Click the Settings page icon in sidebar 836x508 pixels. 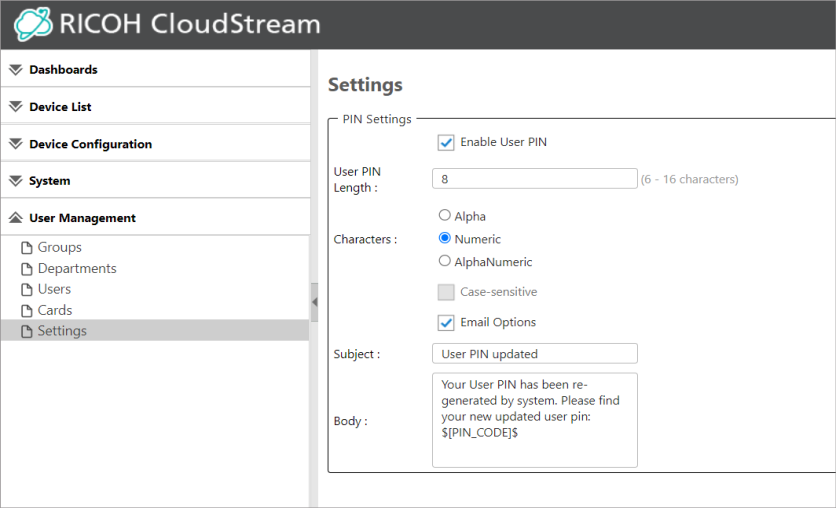(28, 332)
